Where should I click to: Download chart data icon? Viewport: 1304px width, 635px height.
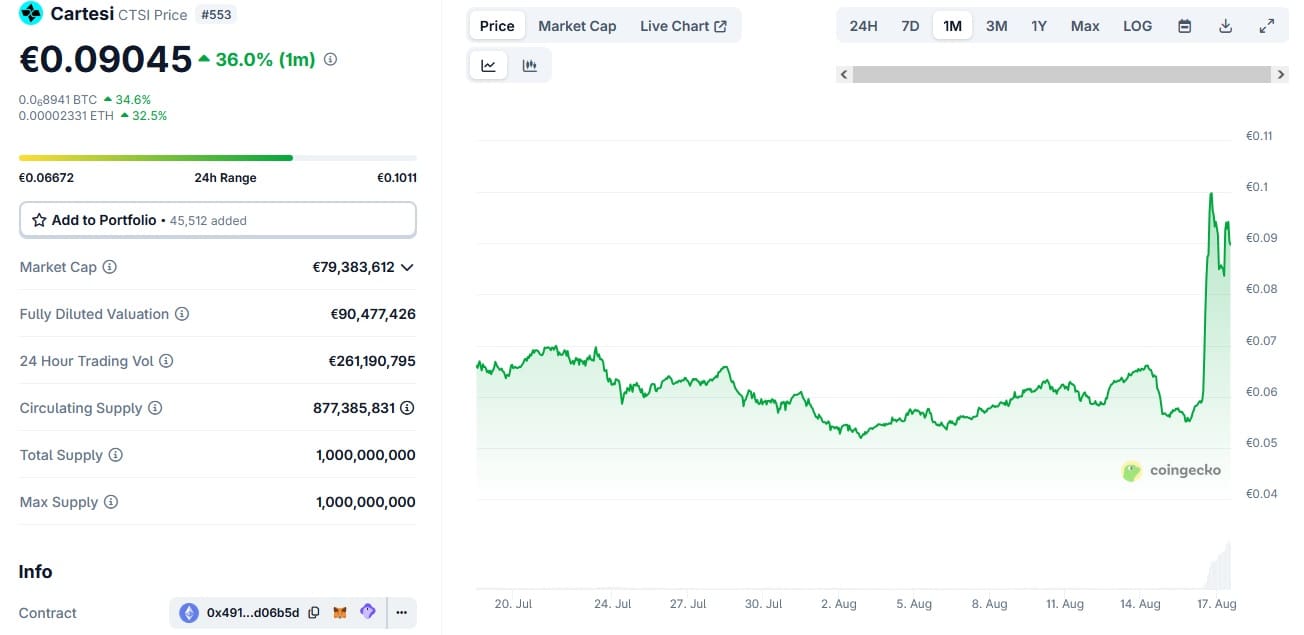point(1225,26)
